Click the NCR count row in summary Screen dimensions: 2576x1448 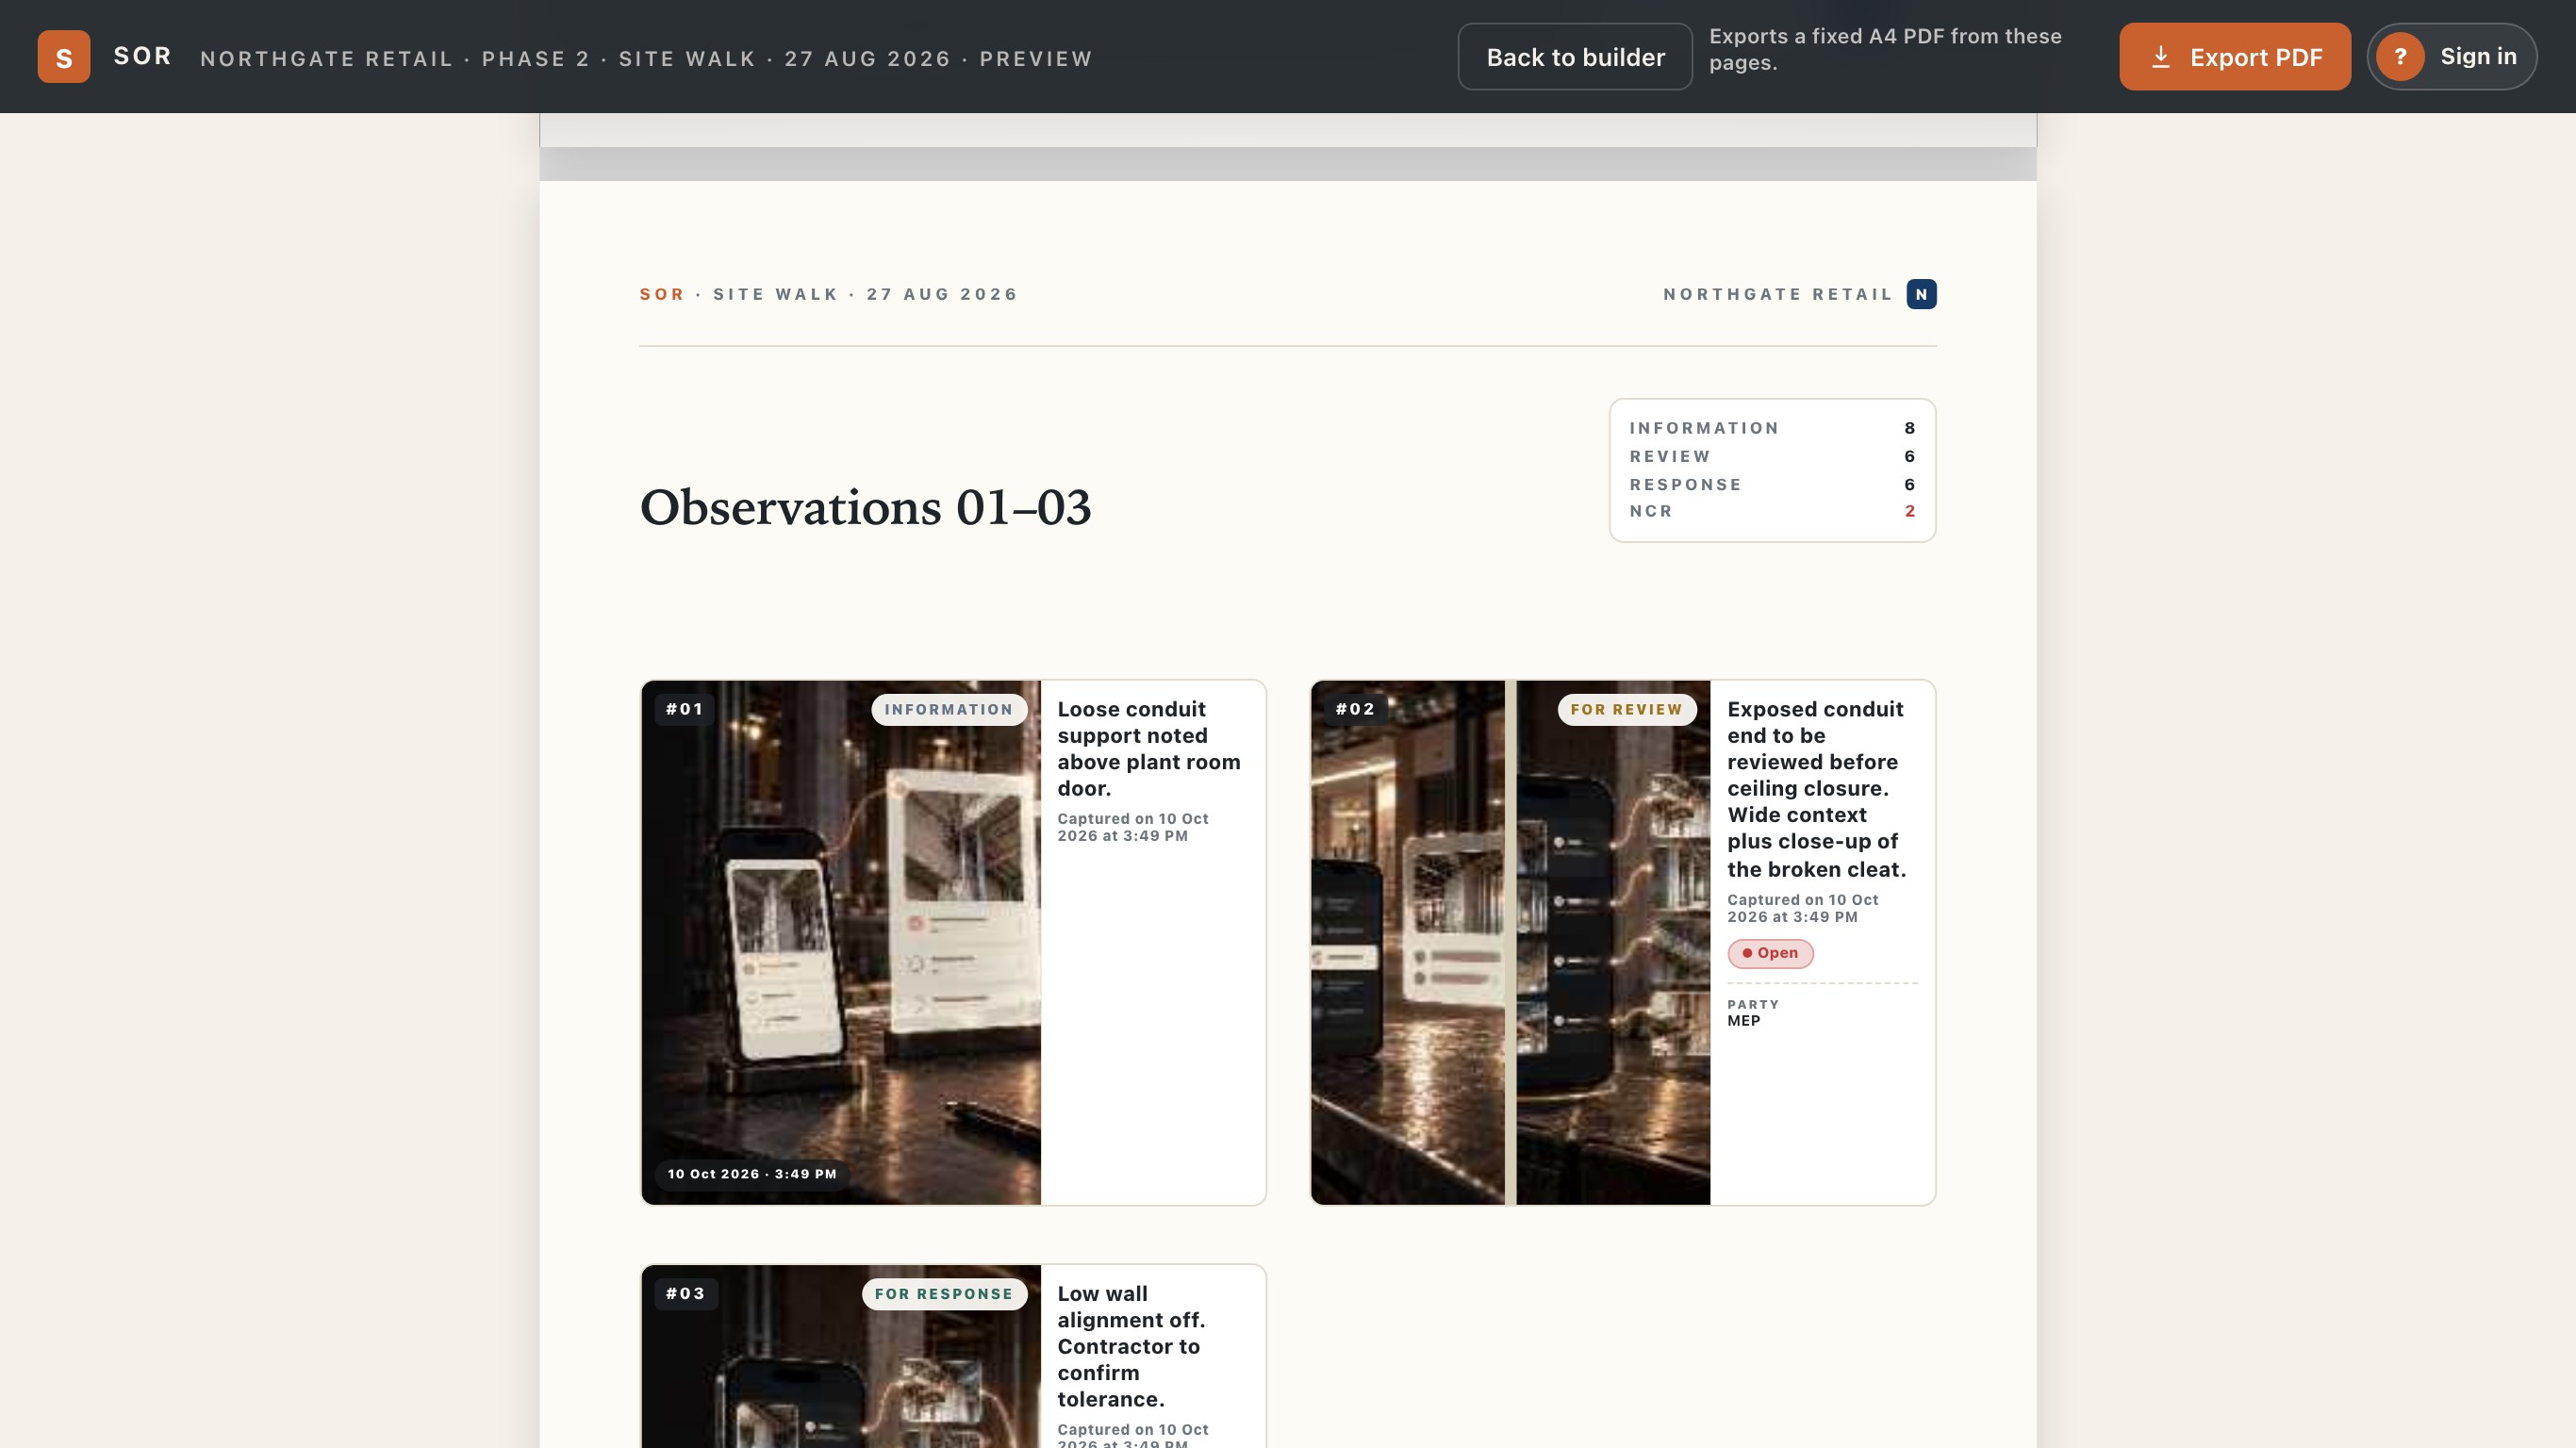[1772, 511]
